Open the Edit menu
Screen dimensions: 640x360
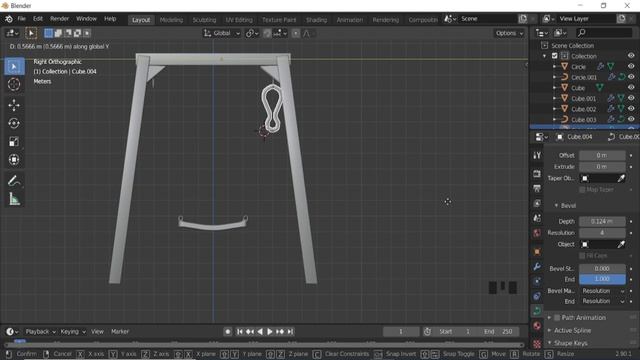tap(38, 19)
